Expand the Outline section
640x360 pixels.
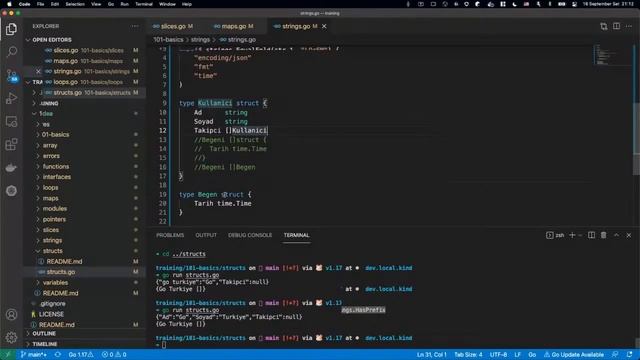pyautogui.click(x=44, y=333)
